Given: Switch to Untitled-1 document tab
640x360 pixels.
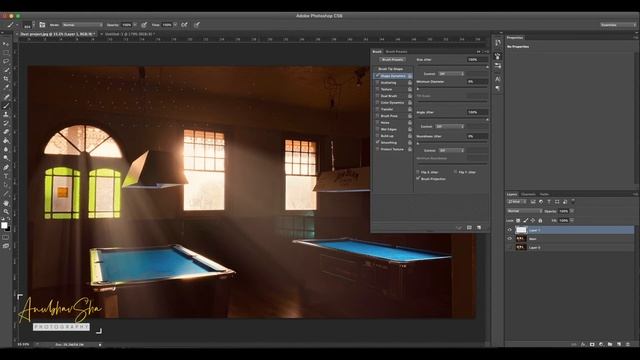Looking at the screenshot, I should [x=129, y=34].
